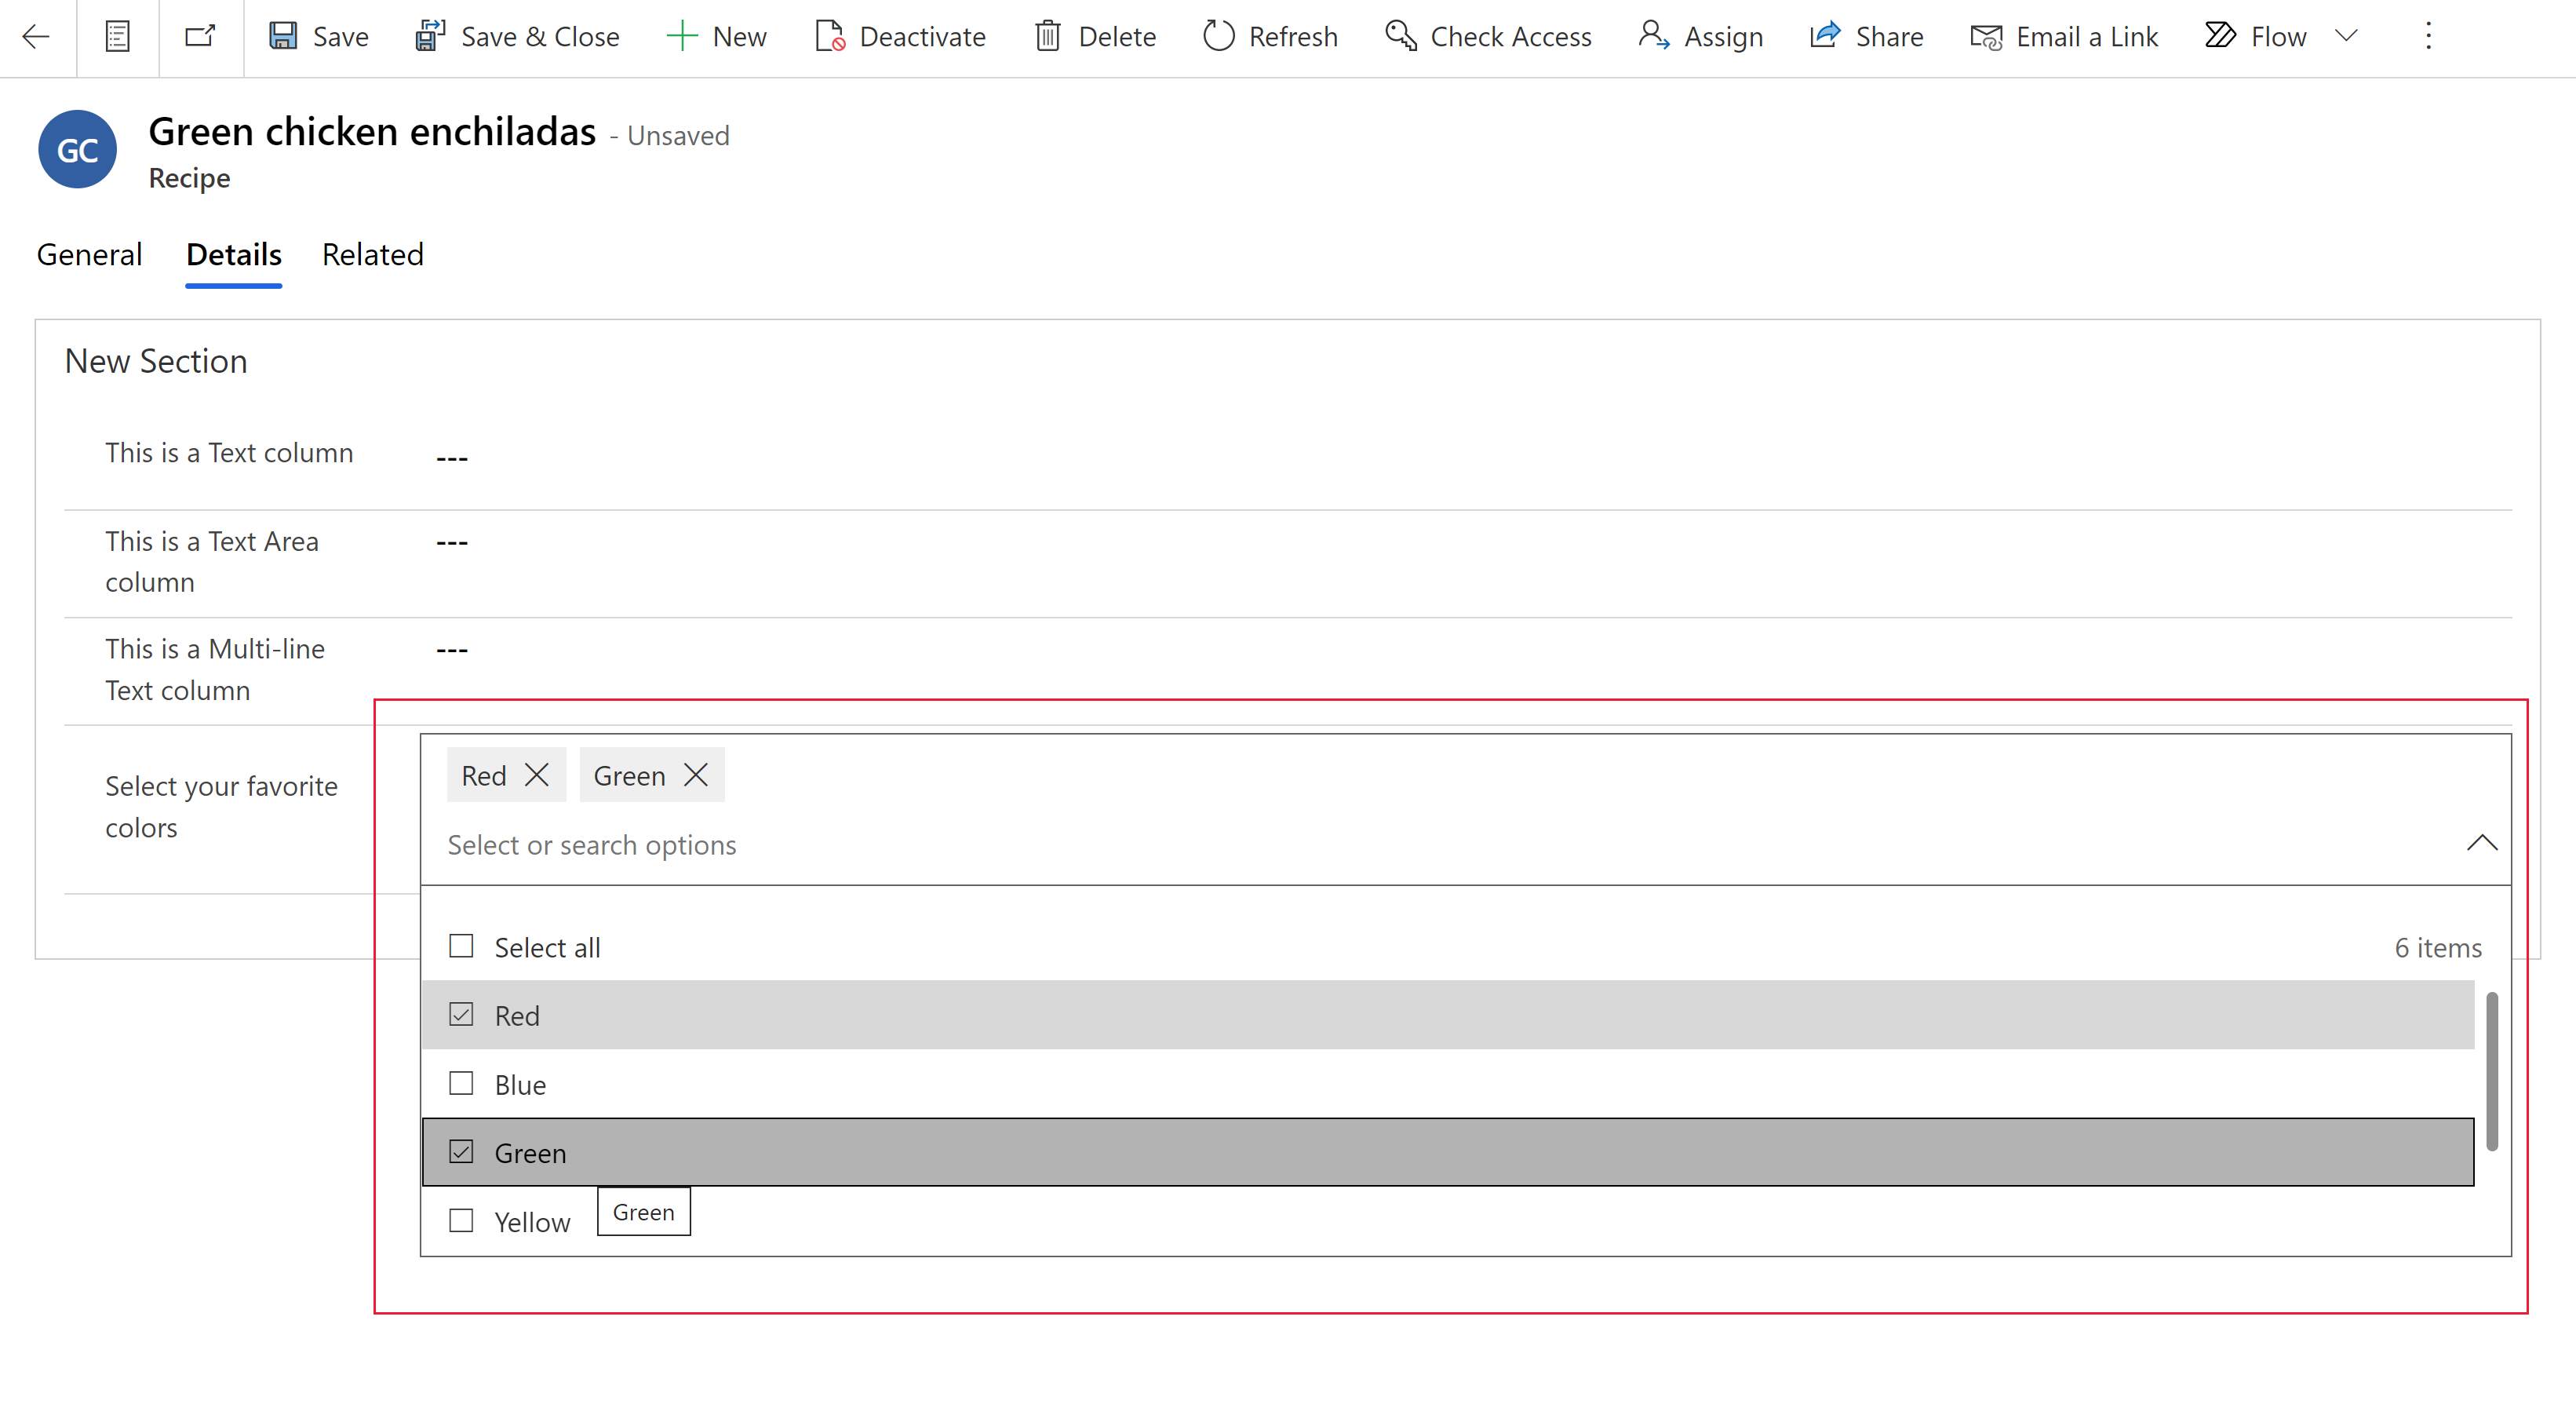
Task: Switch to the Related tab
Action: click(x=373, y=253)
